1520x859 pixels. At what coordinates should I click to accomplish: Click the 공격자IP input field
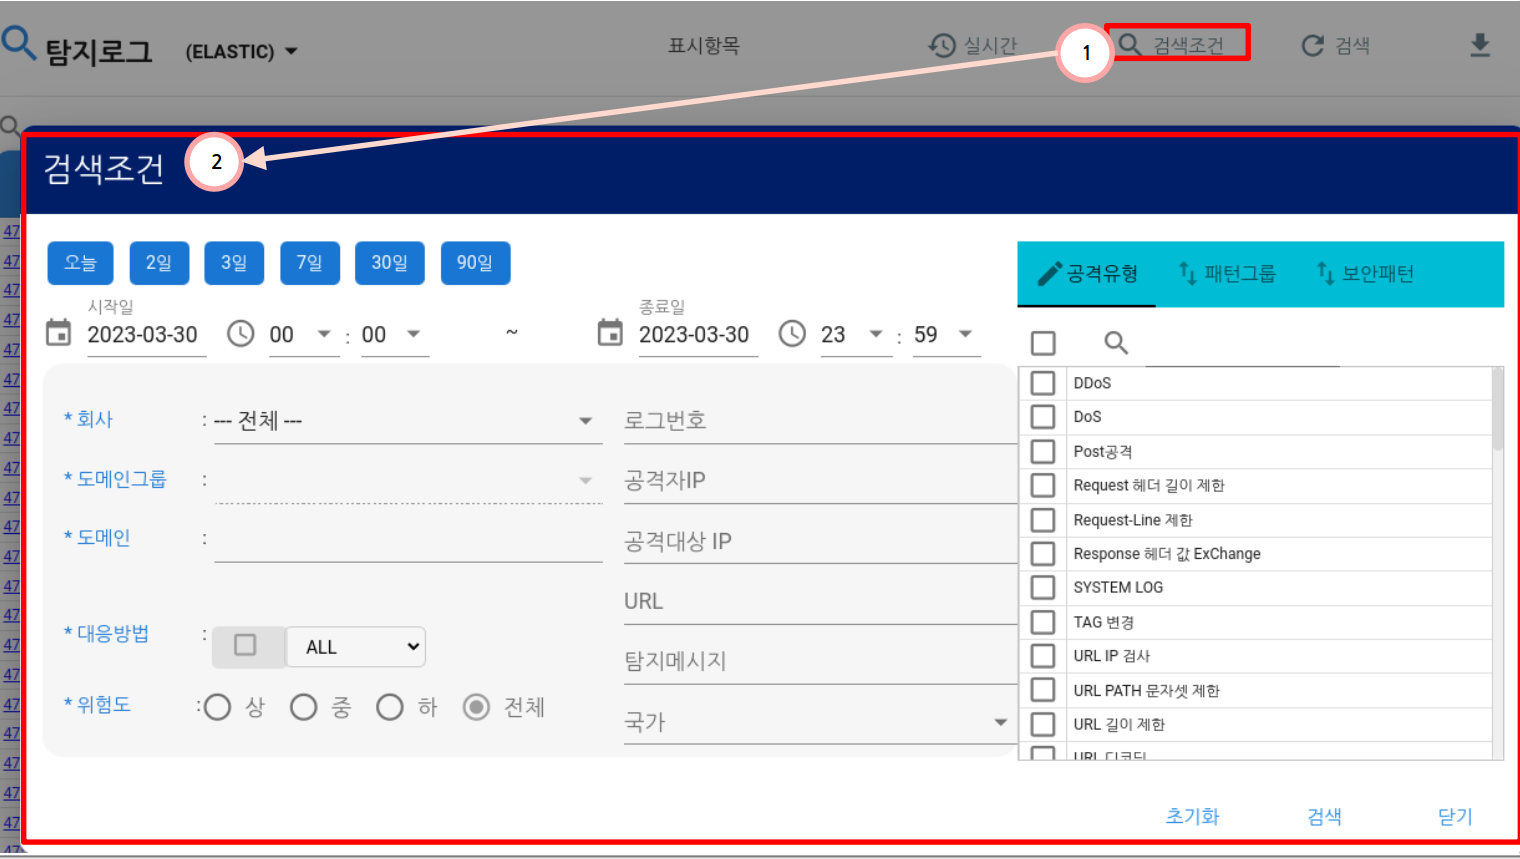click(x=818, y=481)
